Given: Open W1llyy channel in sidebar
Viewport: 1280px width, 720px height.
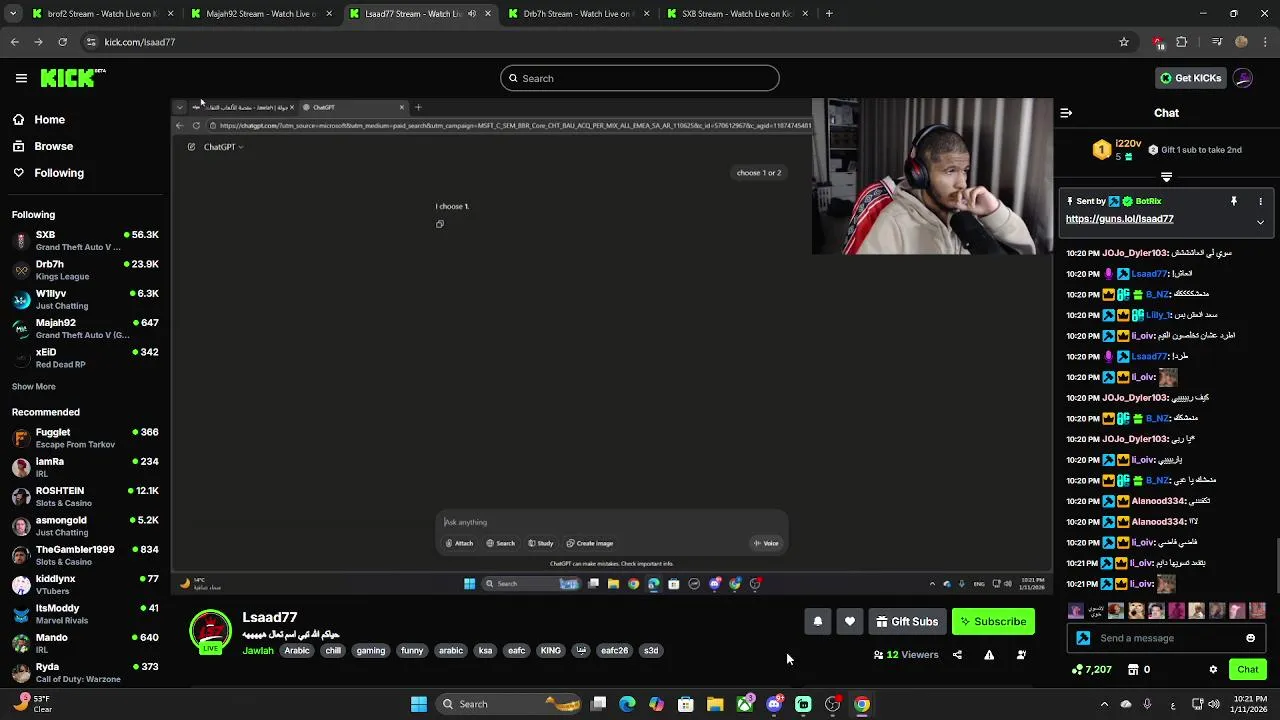Looking at the screenshot, I should 85,299.
